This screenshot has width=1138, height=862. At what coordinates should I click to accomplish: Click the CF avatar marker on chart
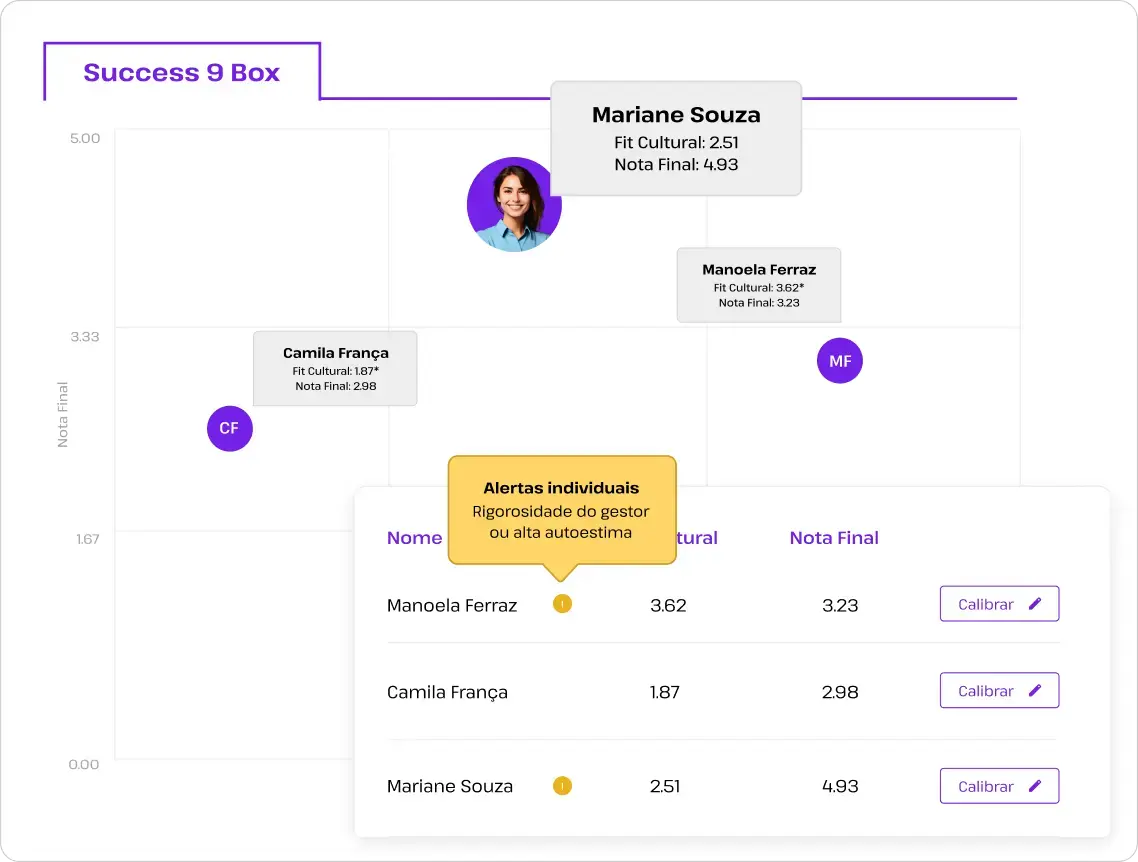(x=229, y=428)
